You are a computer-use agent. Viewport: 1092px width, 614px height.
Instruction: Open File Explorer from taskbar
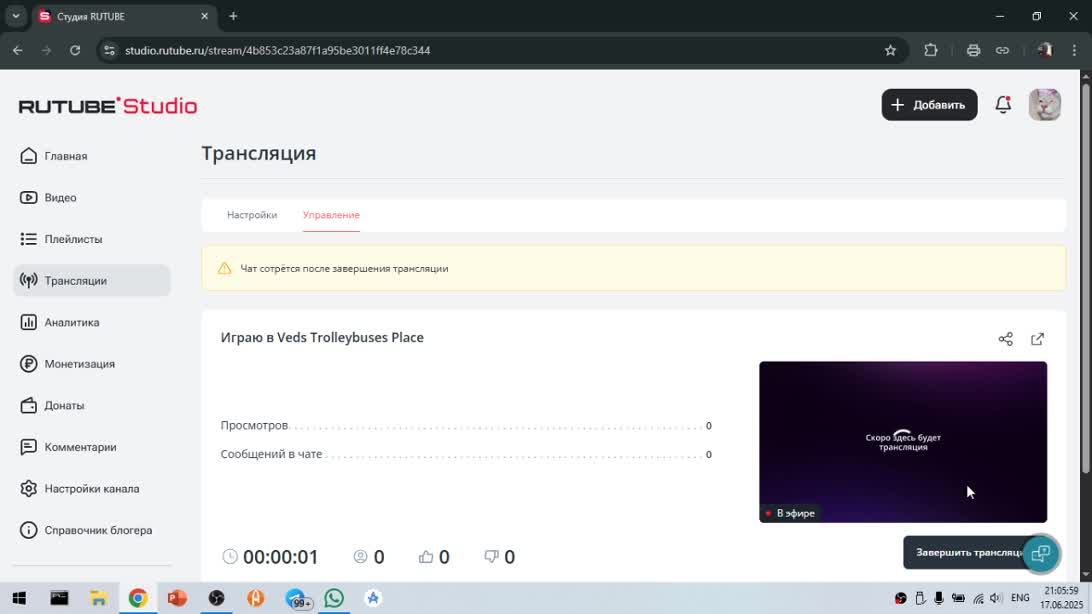pyautogui.click(x=98, y=598)
